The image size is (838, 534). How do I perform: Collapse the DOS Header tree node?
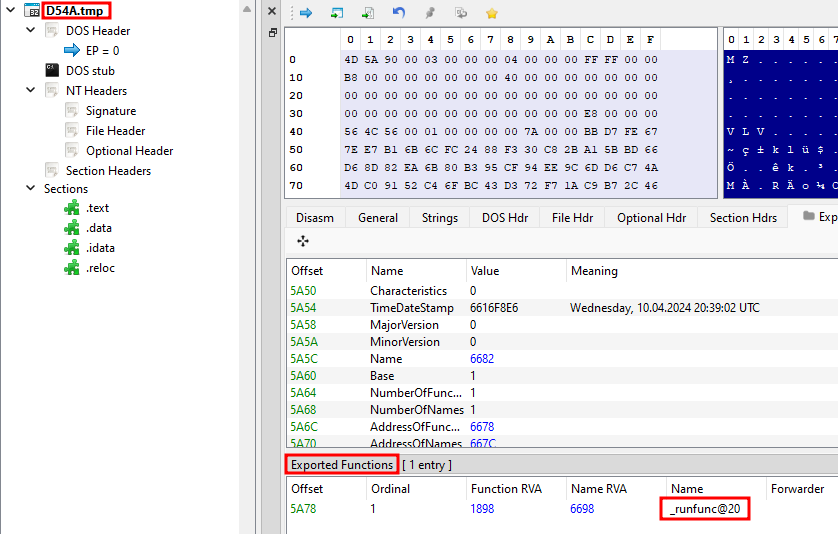pos(30,30)
